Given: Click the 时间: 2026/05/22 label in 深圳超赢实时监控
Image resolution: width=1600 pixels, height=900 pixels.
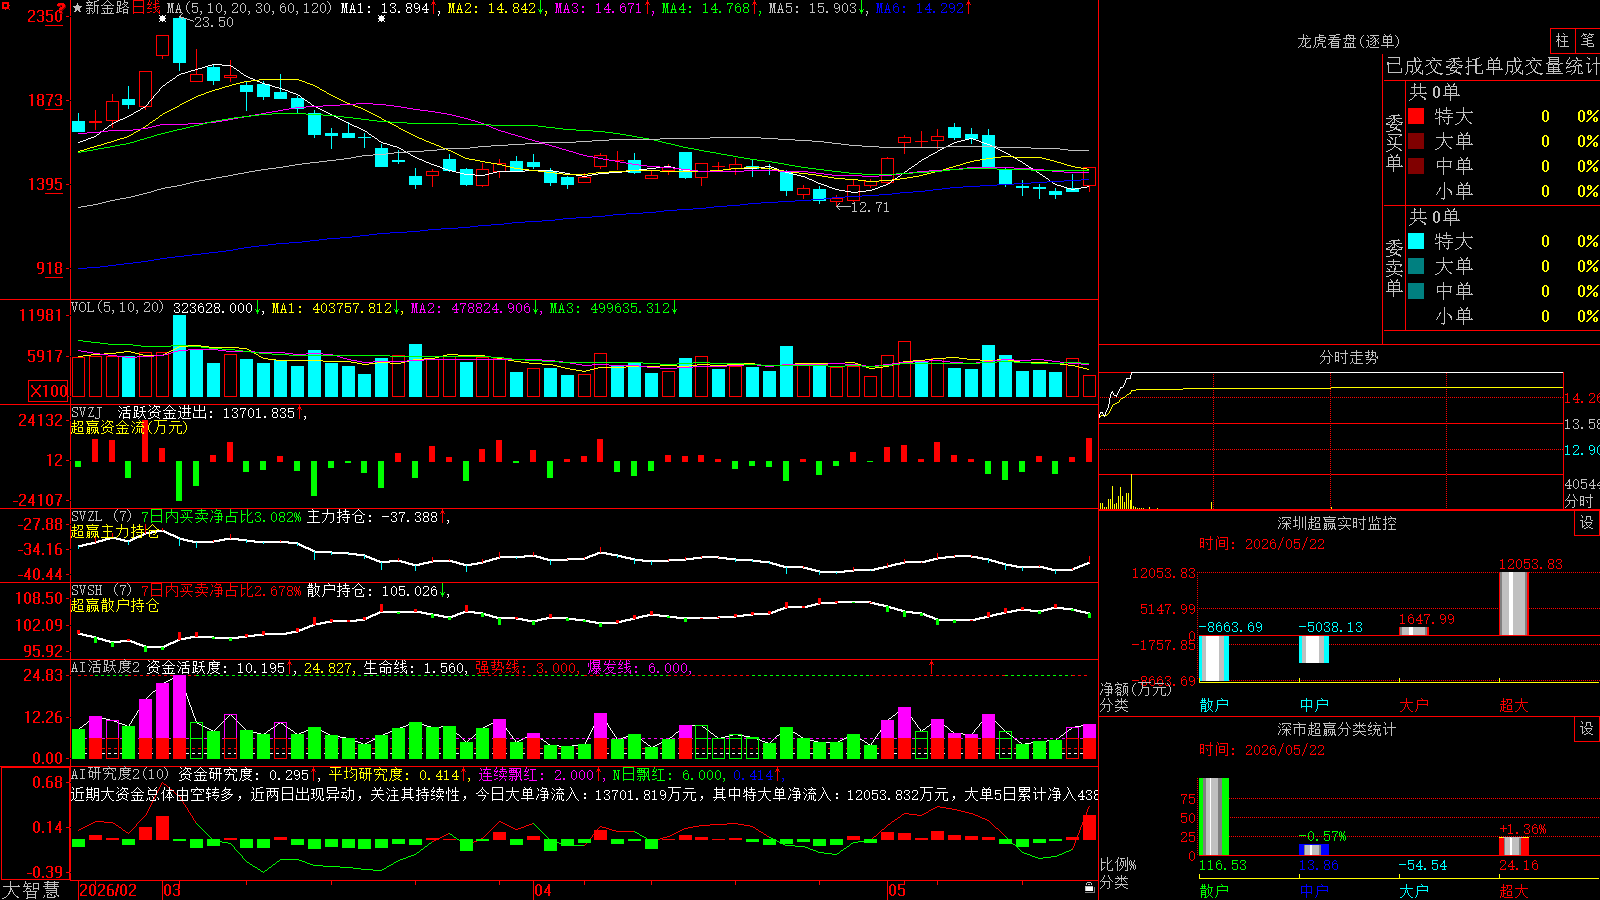Looking at the screenshot, I should click(1262, 544).
